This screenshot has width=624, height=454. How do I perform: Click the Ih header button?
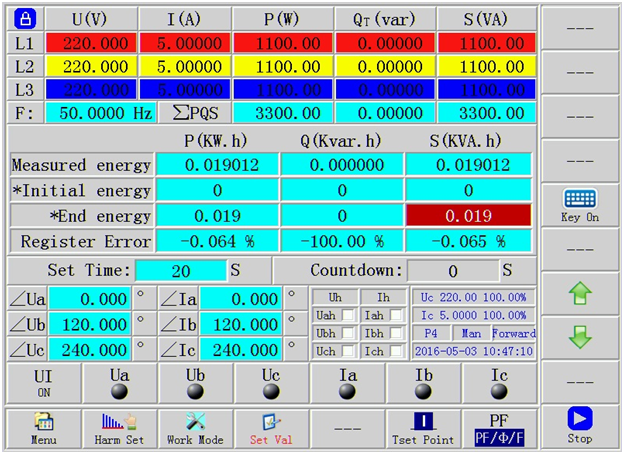383,298
